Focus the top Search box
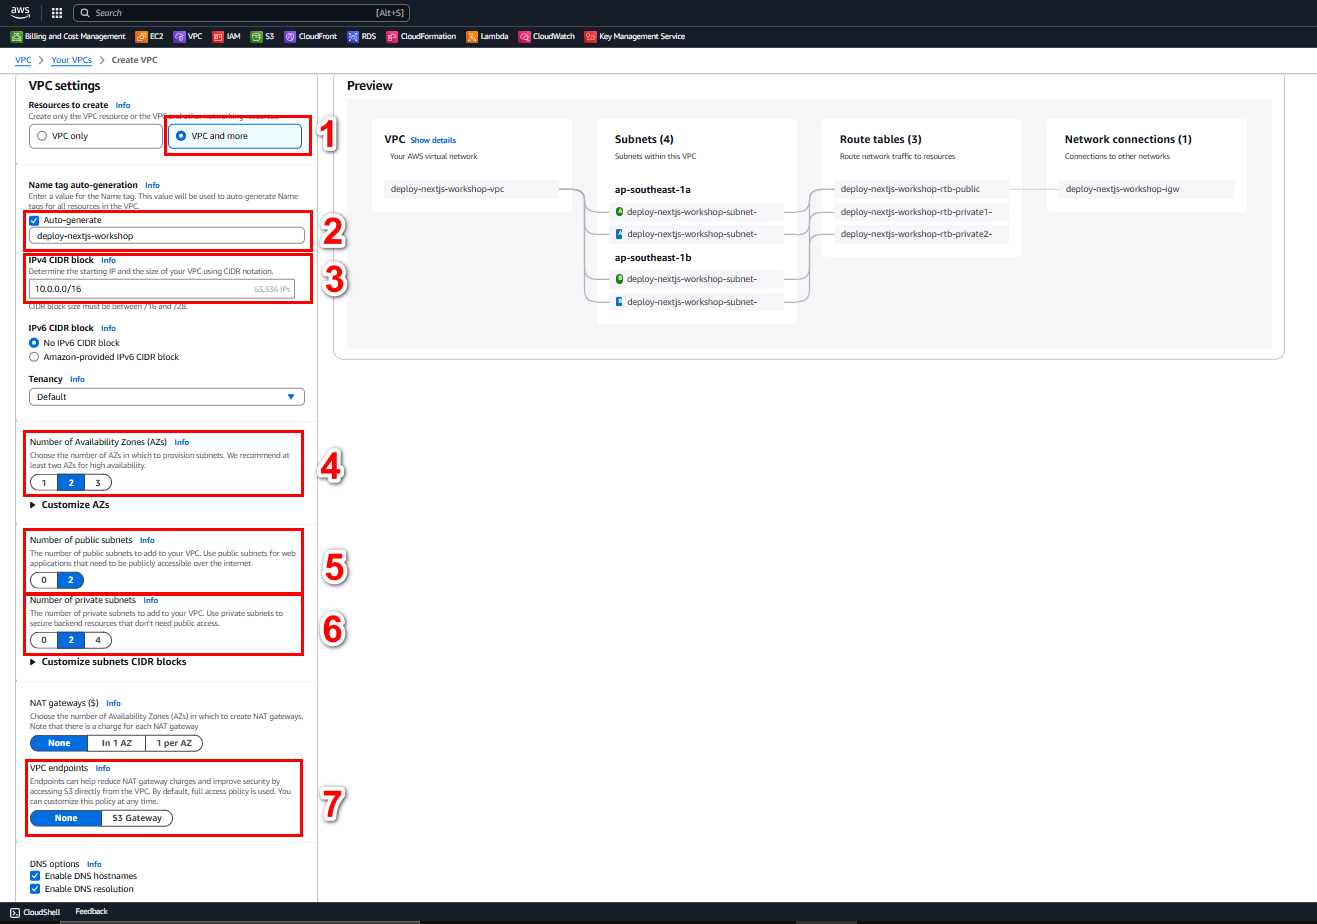The height and width of the screenshot is (924, 1317). [x=241, y=13]
